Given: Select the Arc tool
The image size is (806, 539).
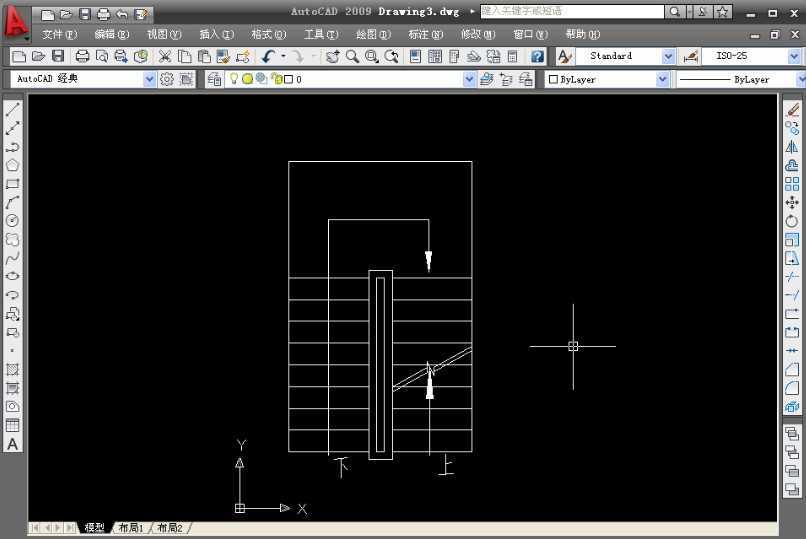Looking at the screenshot, I should tap(12, 202).
